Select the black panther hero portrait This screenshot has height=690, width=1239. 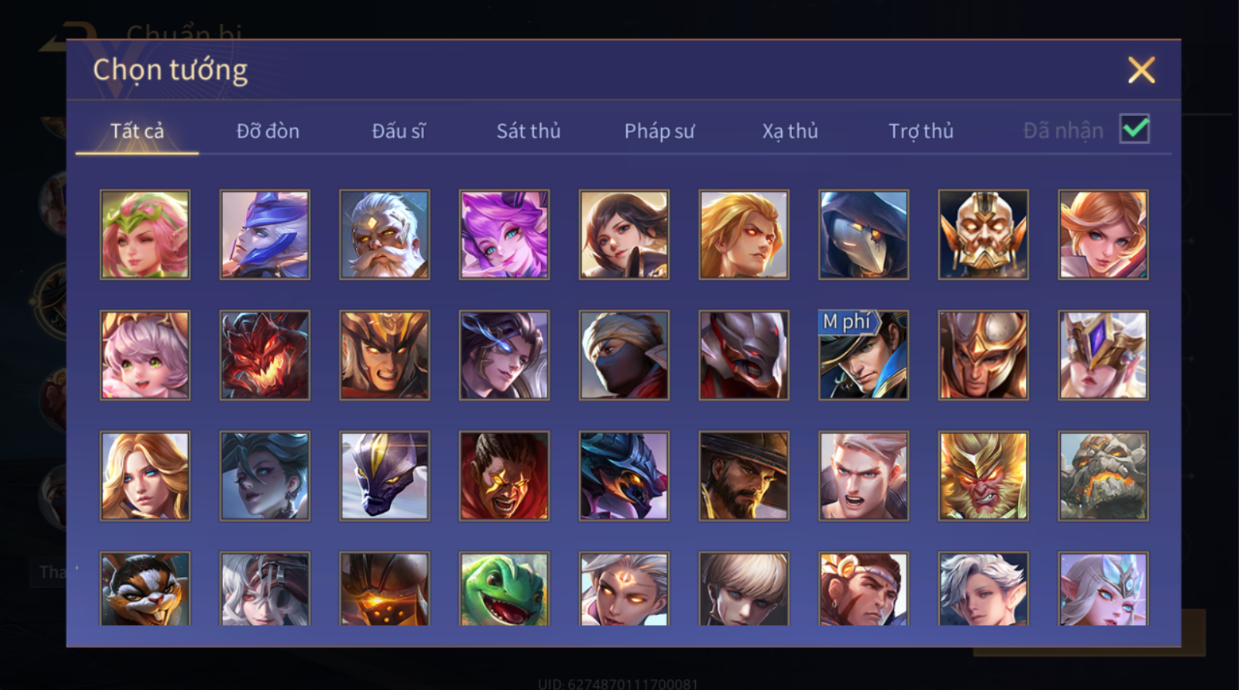pos(384,476)
